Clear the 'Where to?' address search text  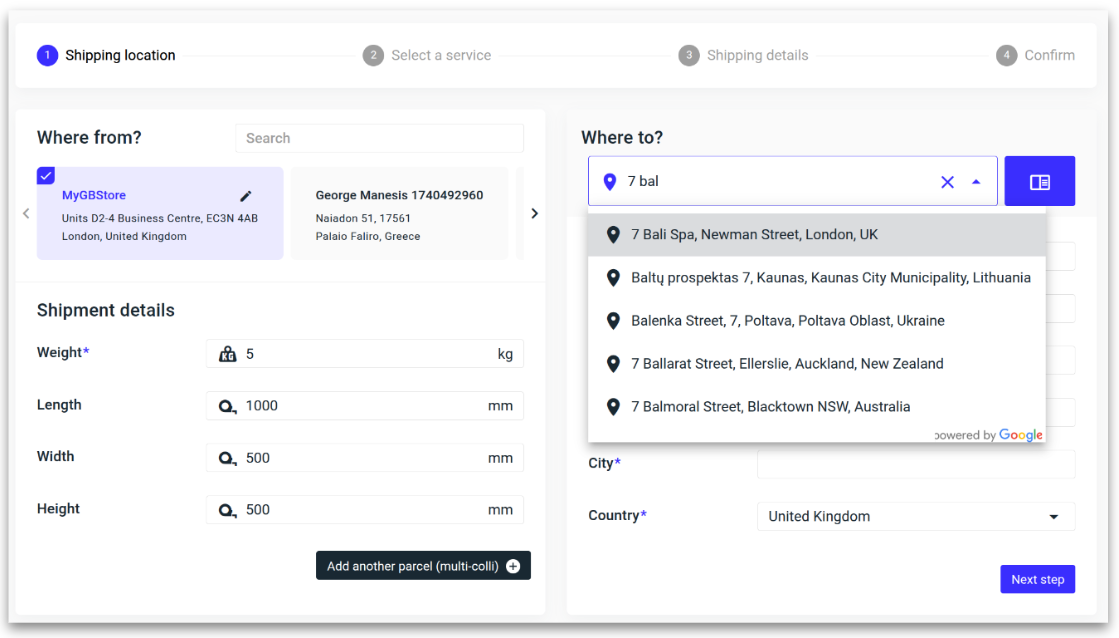pos(947,182)
